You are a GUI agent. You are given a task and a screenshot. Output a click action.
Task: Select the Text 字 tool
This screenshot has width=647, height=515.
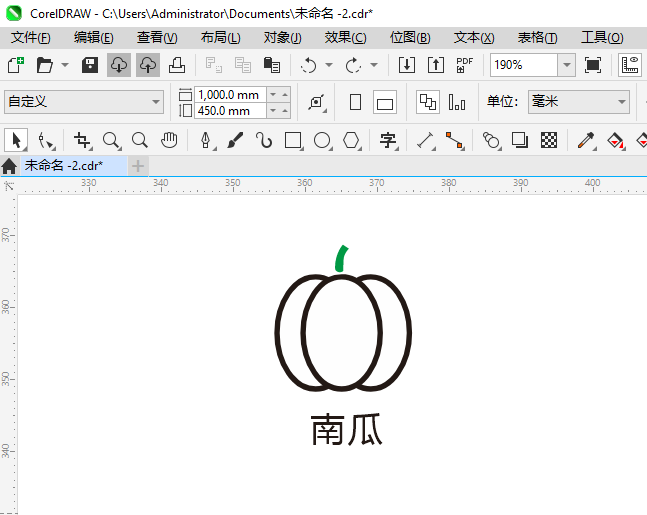(388, 140)
